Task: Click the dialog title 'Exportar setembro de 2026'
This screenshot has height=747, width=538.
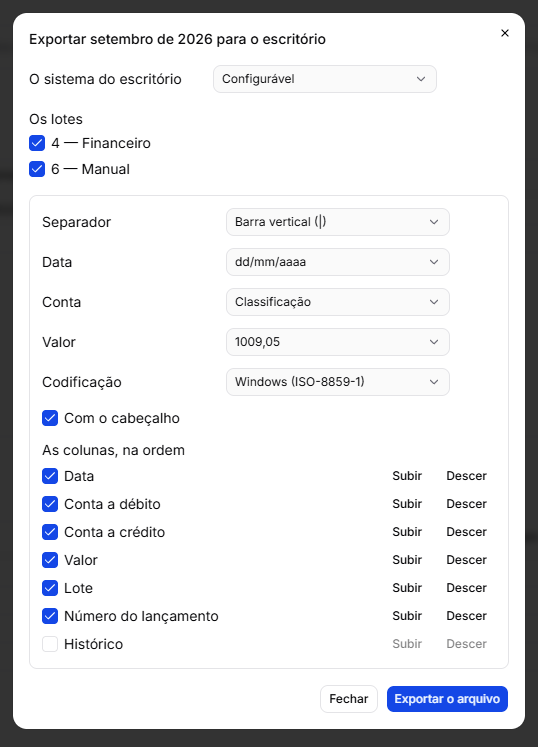Action: (177, 39)
